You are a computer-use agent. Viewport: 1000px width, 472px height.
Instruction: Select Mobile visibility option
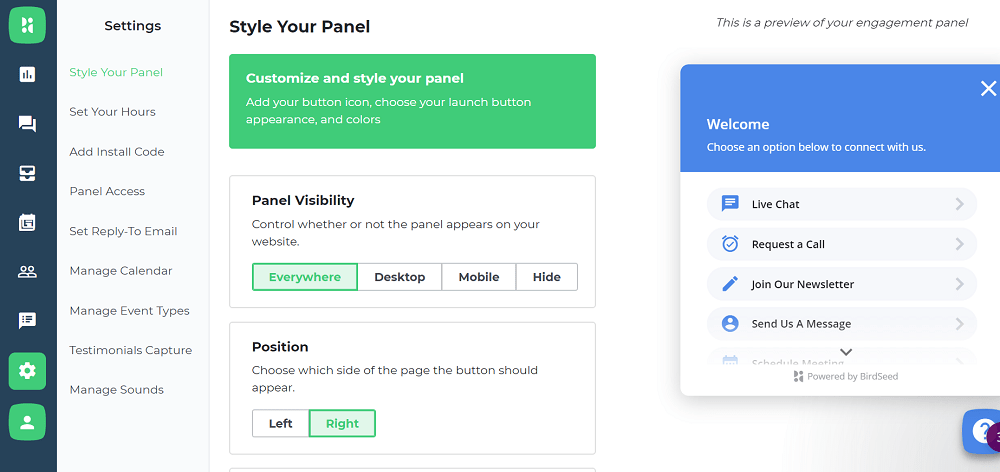pos(479,277)
